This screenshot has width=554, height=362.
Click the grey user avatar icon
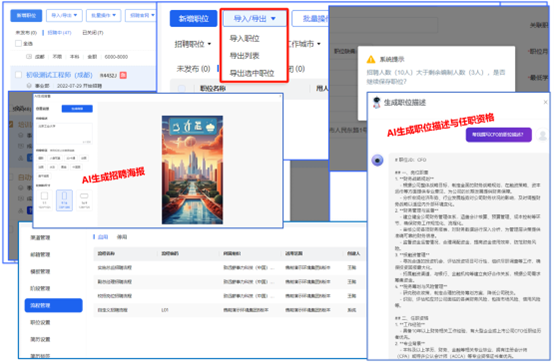[x=542, y=134]
